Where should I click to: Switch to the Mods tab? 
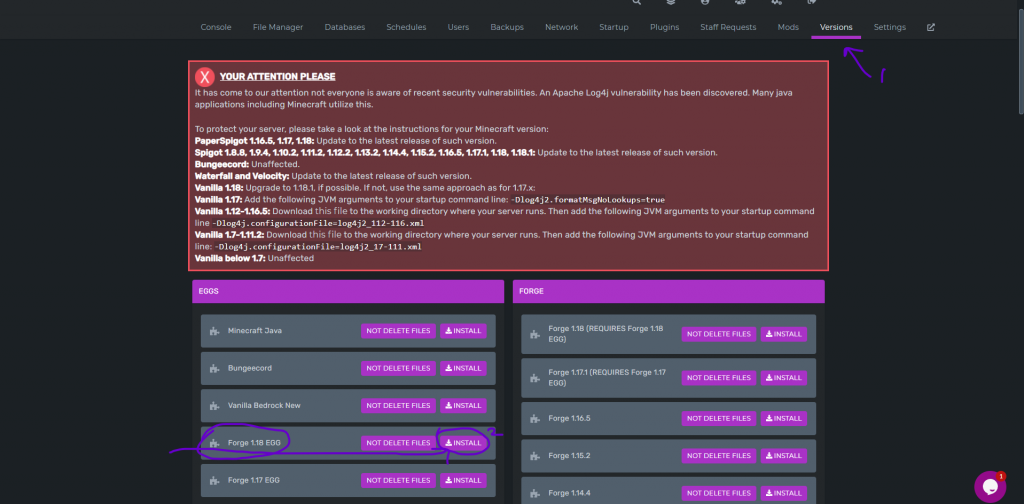point(788,27)
